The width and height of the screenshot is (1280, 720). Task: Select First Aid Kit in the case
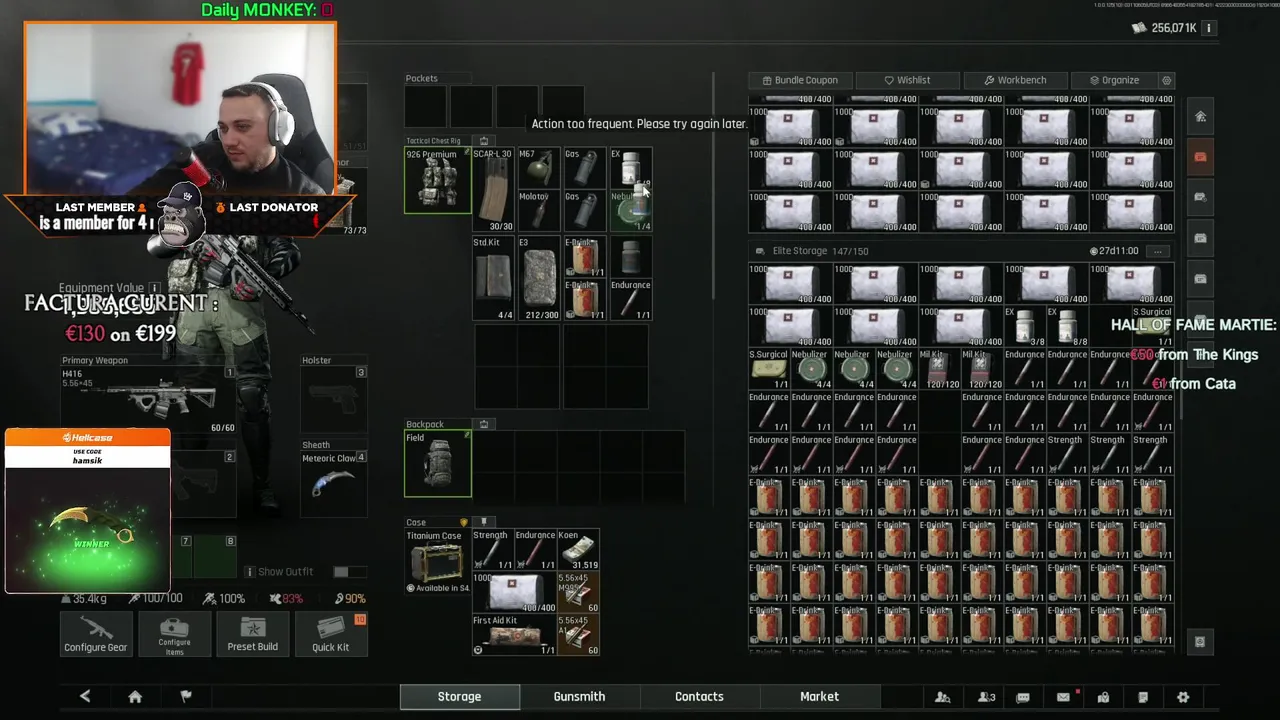point(515,635)
